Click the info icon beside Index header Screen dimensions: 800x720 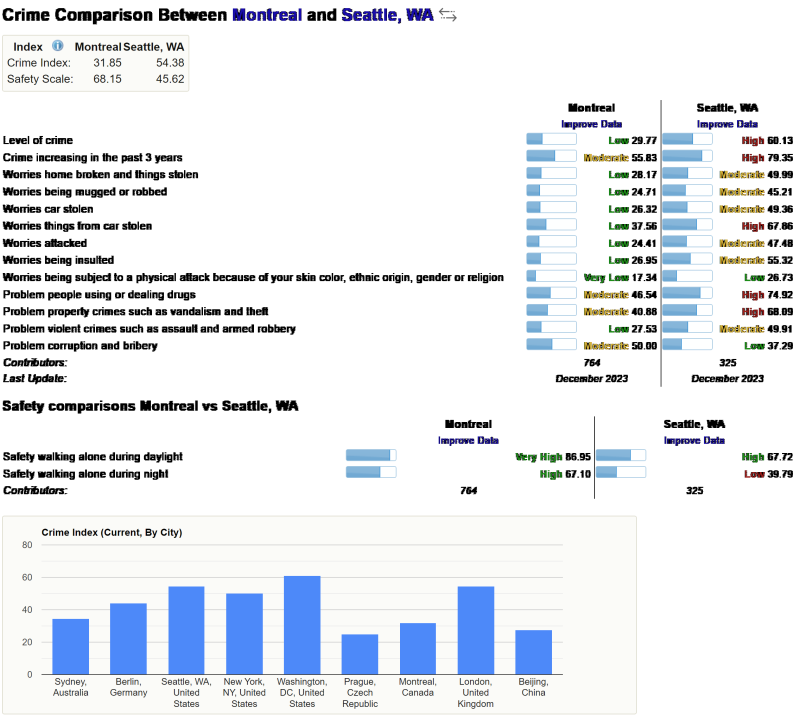(58, 46)
